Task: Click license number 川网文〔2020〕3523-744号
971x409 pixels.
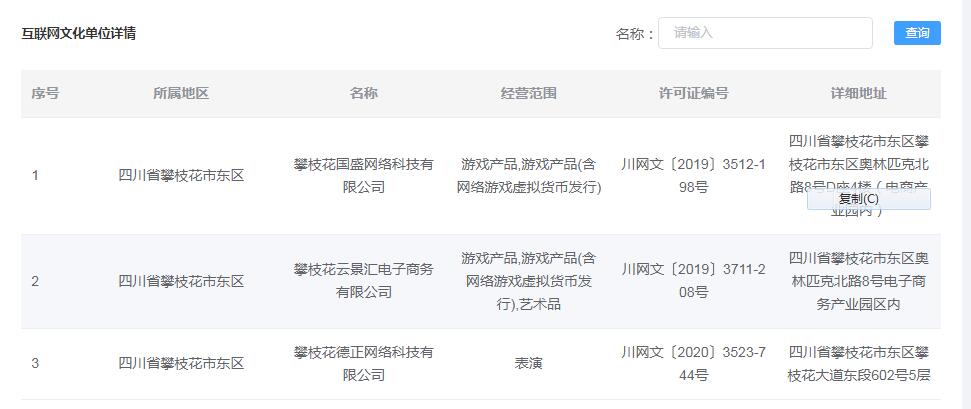Action: pyautogui.click(x=694, y=364)
